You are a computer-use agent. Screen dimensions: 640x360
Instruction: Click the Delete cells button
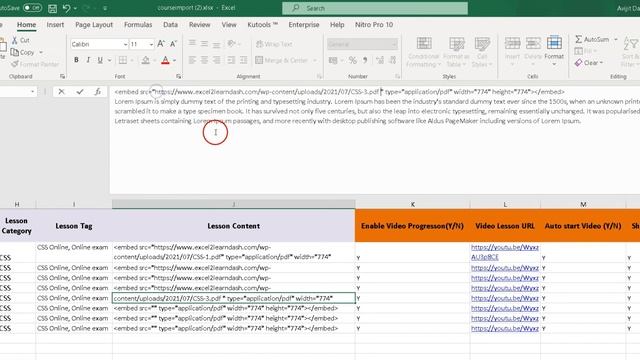[533, 51]
